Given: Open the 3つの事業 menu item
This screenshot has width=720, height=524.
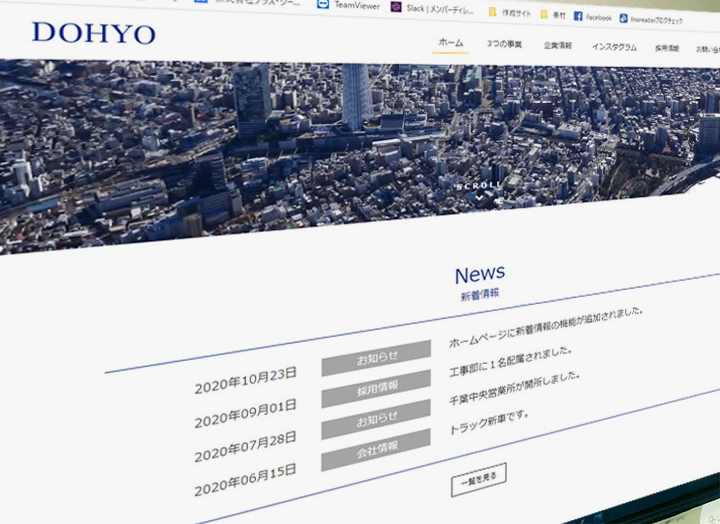Looking at the screenshot, I should pyautogui.click(x=504, y=45).
